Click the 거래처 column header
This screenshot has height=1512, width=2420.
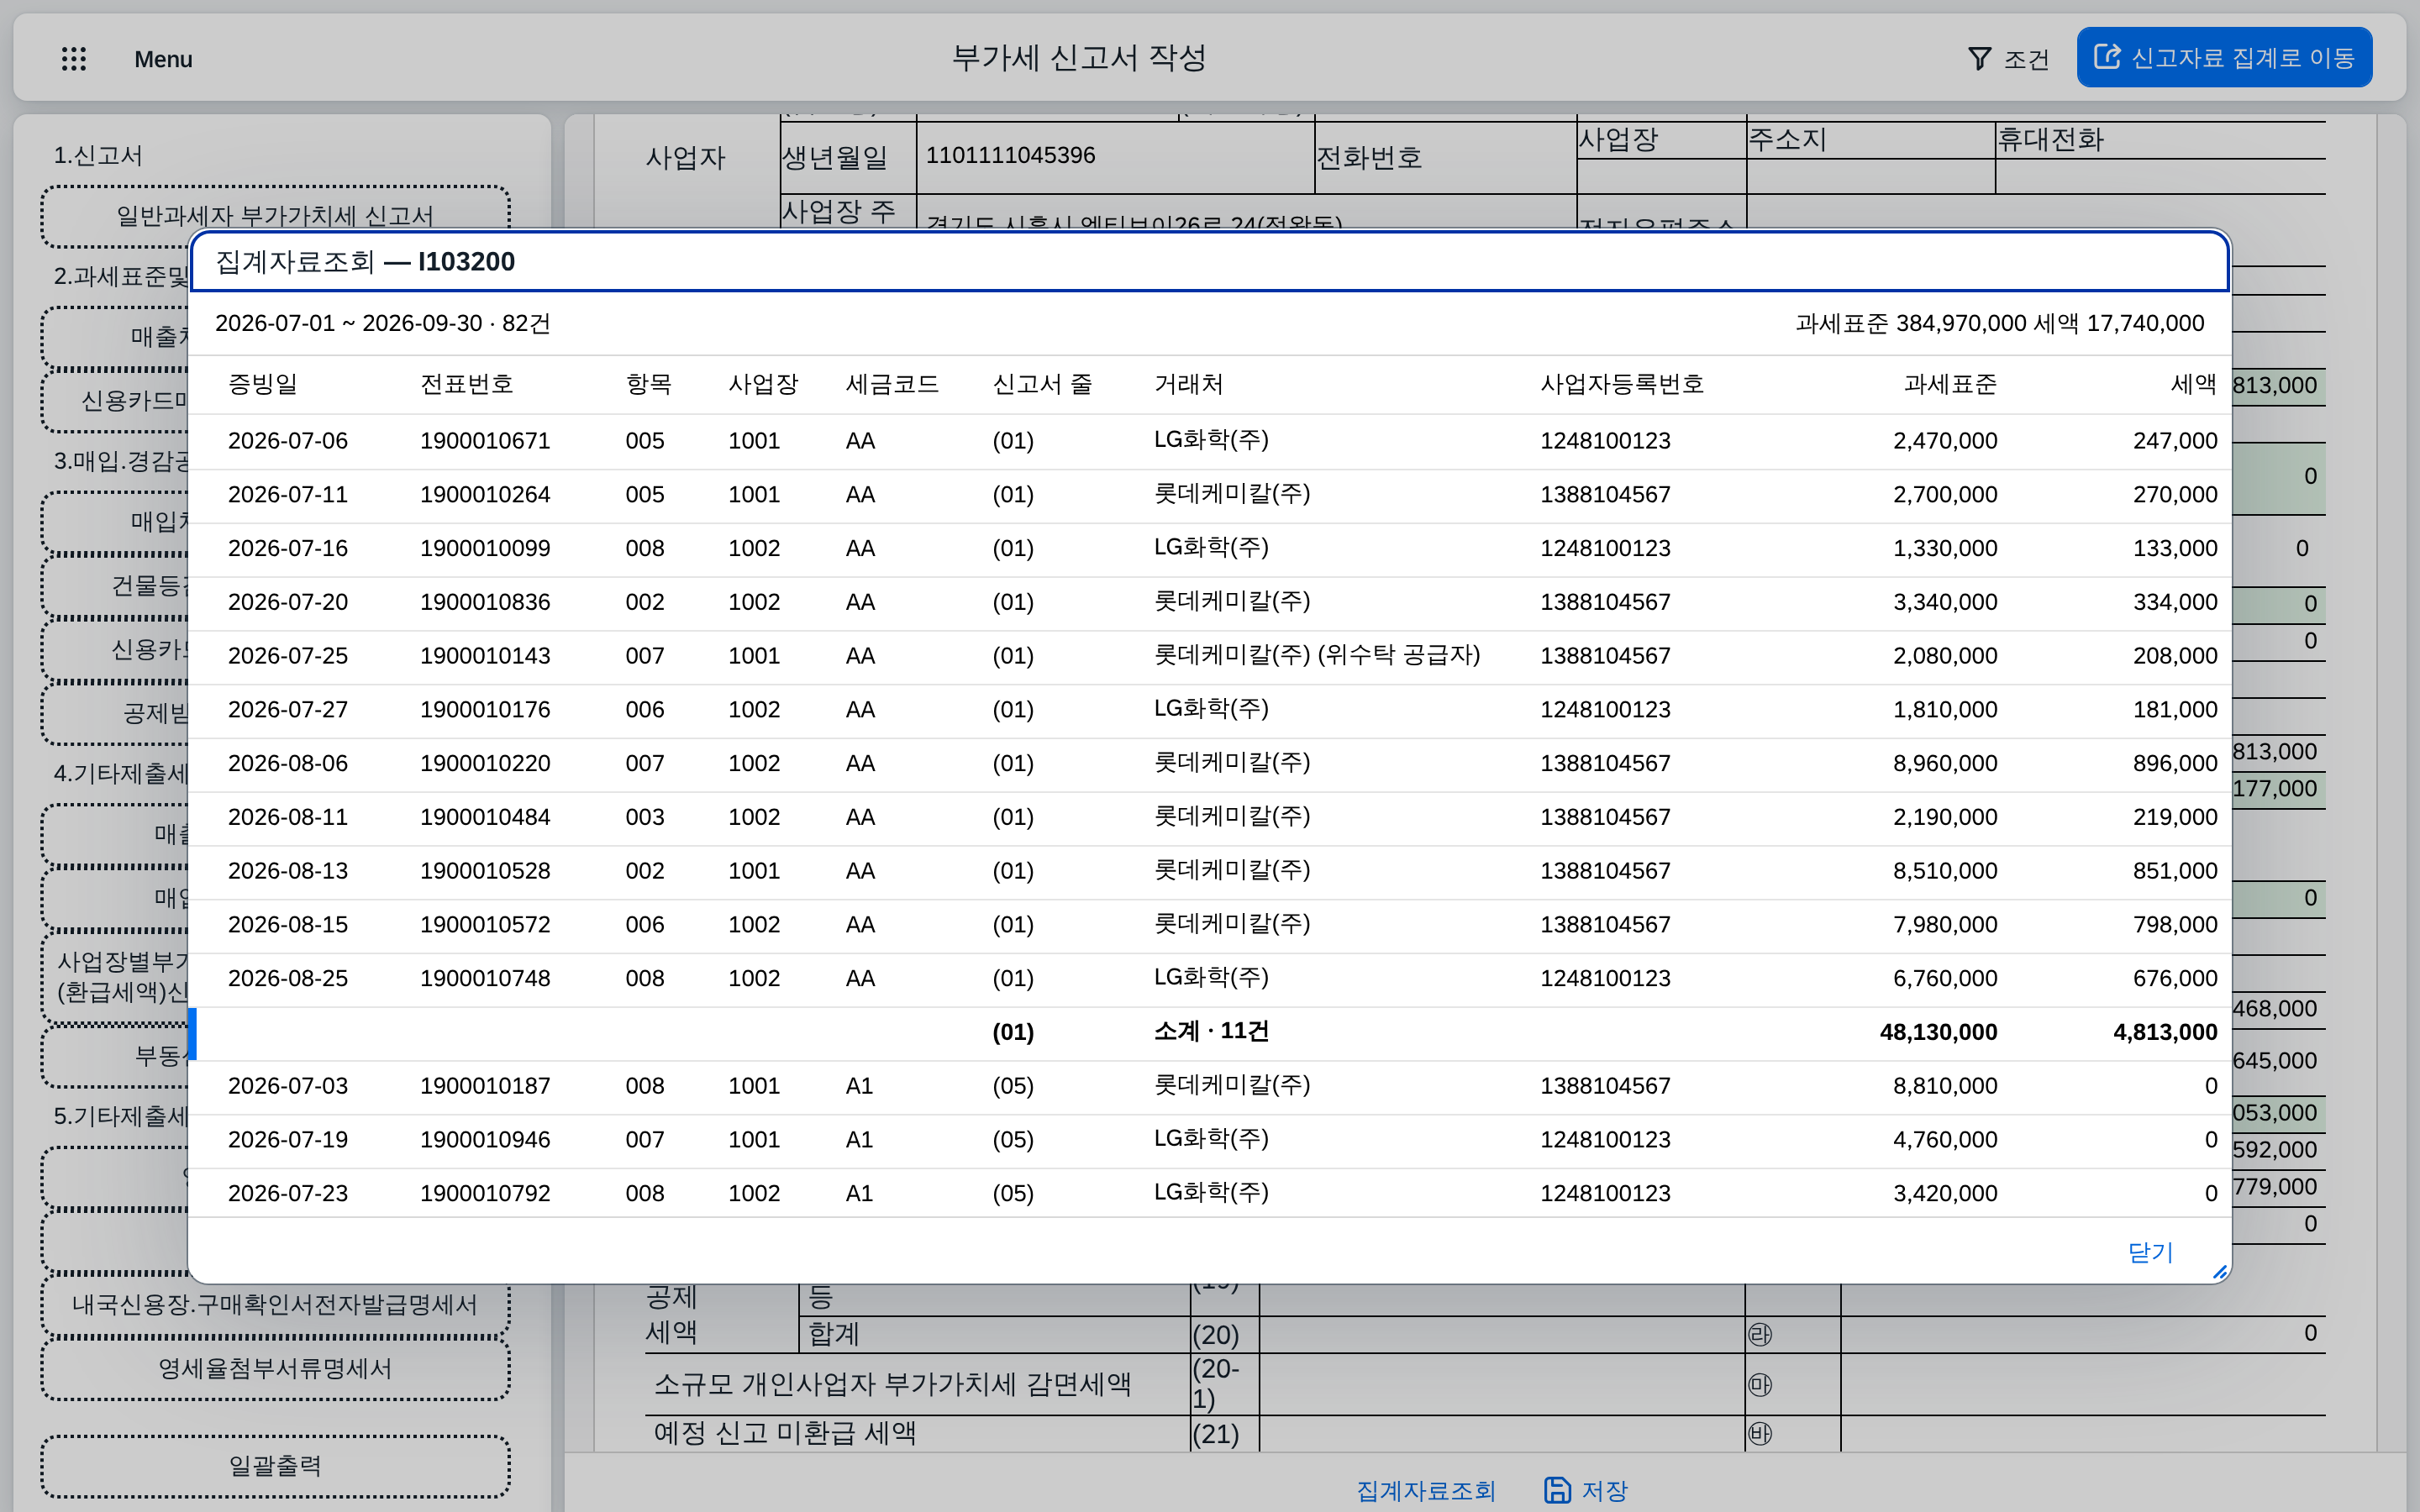[1189, 384]
